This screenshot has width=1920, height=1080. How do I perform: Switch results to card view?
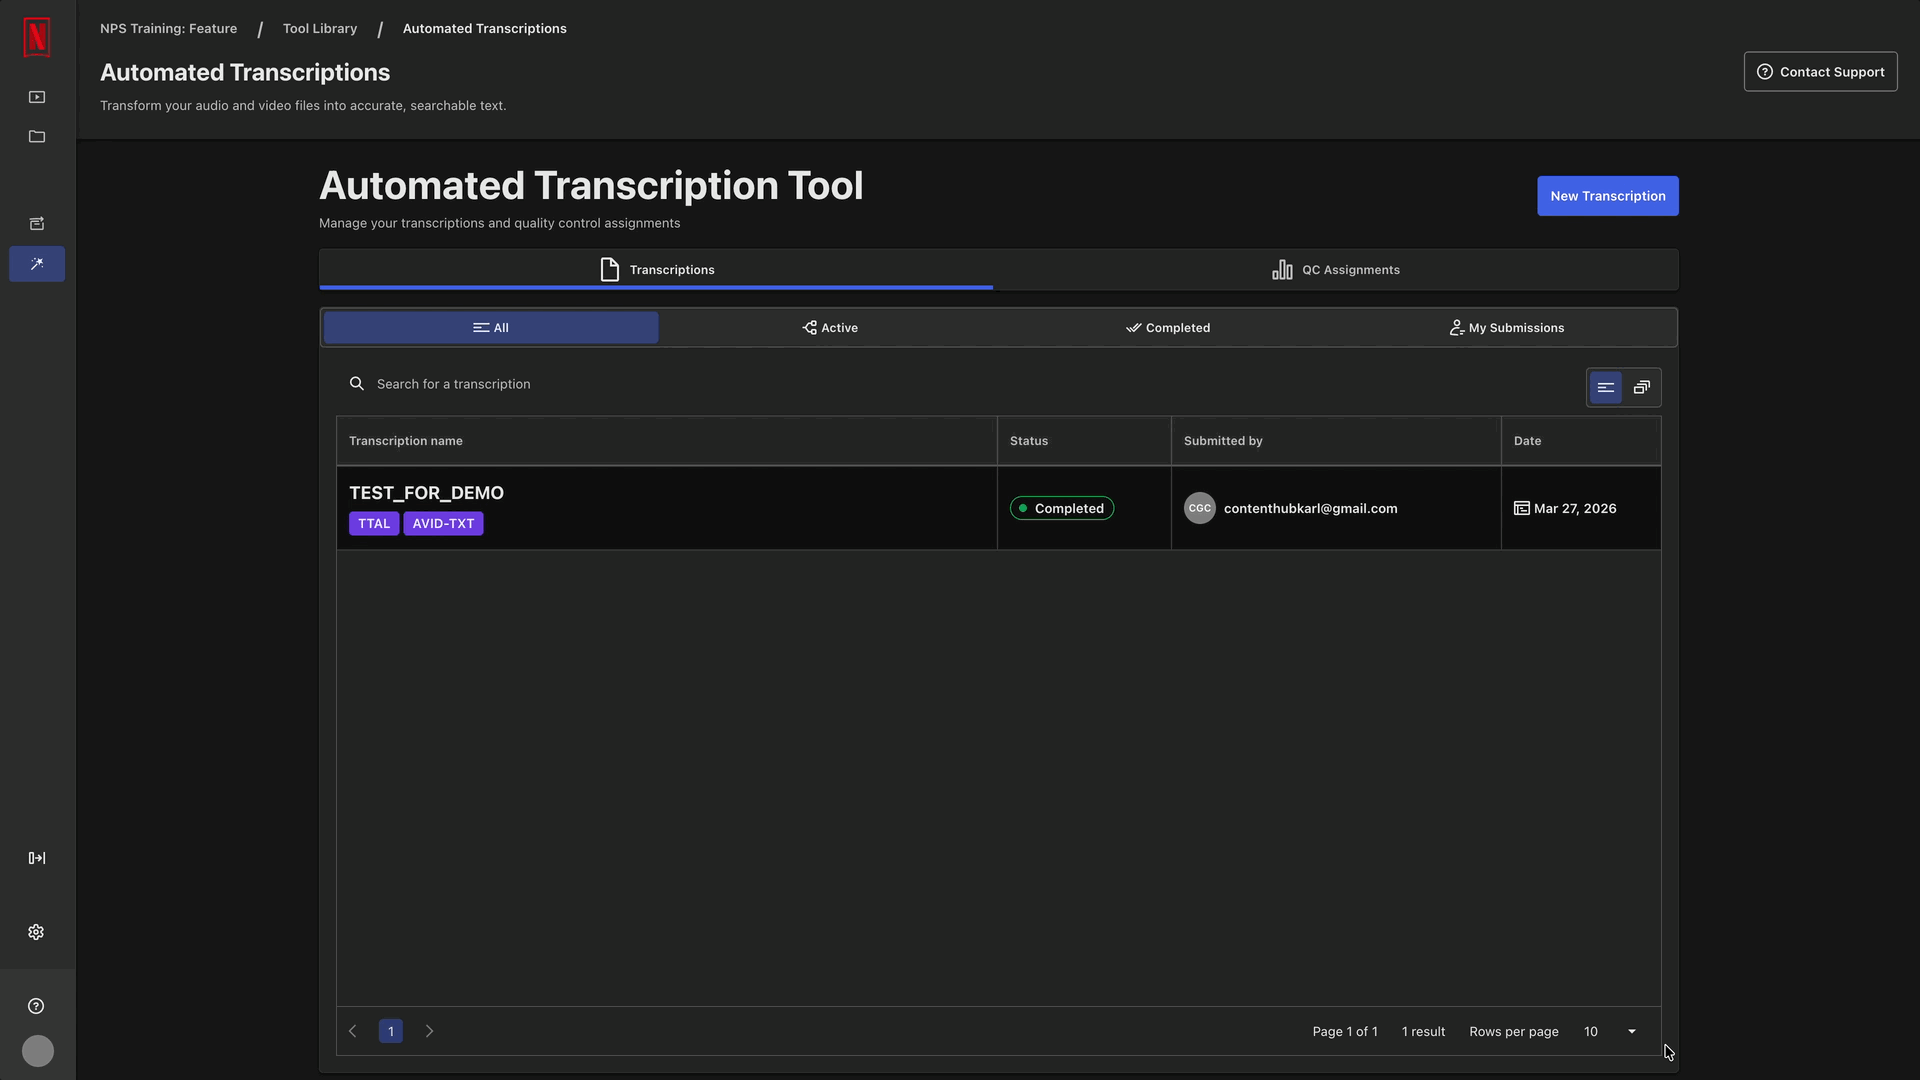(1641, 387)
